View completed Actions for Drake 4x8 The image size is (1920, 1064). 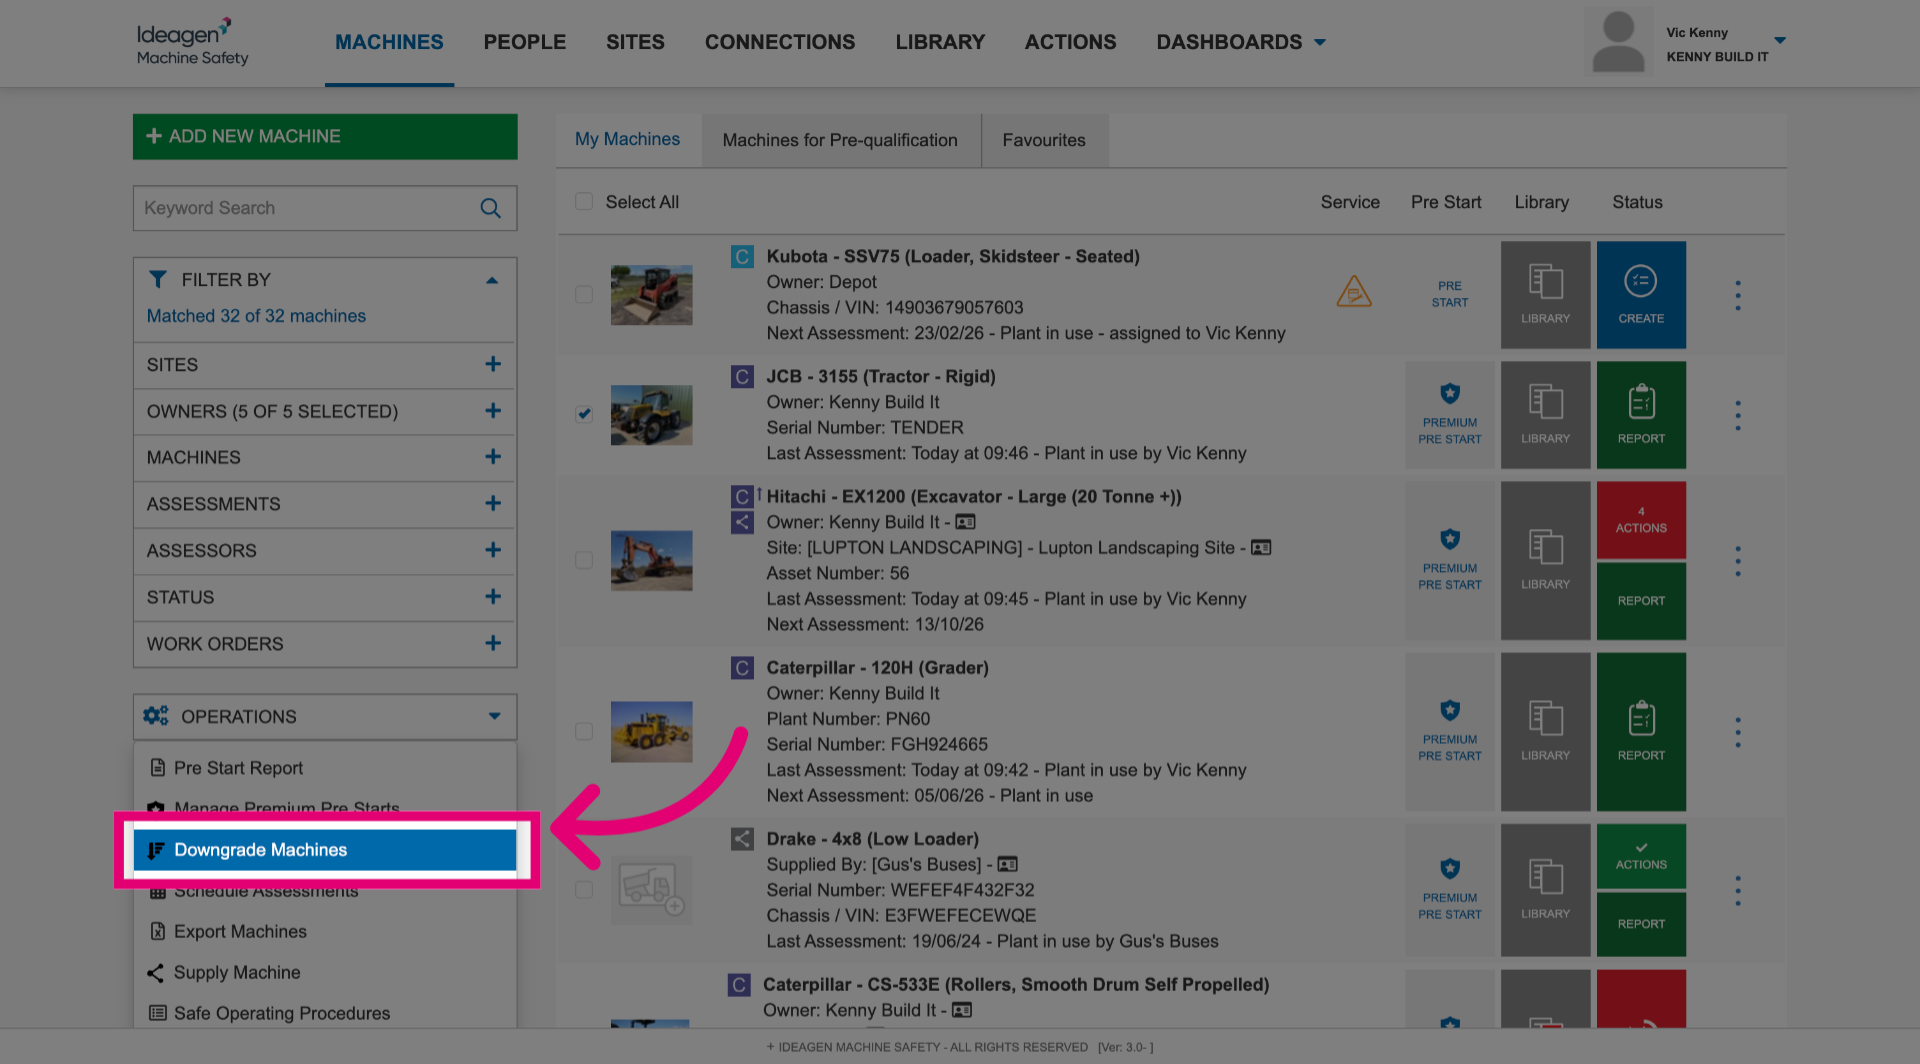(x=1641, y=856)
